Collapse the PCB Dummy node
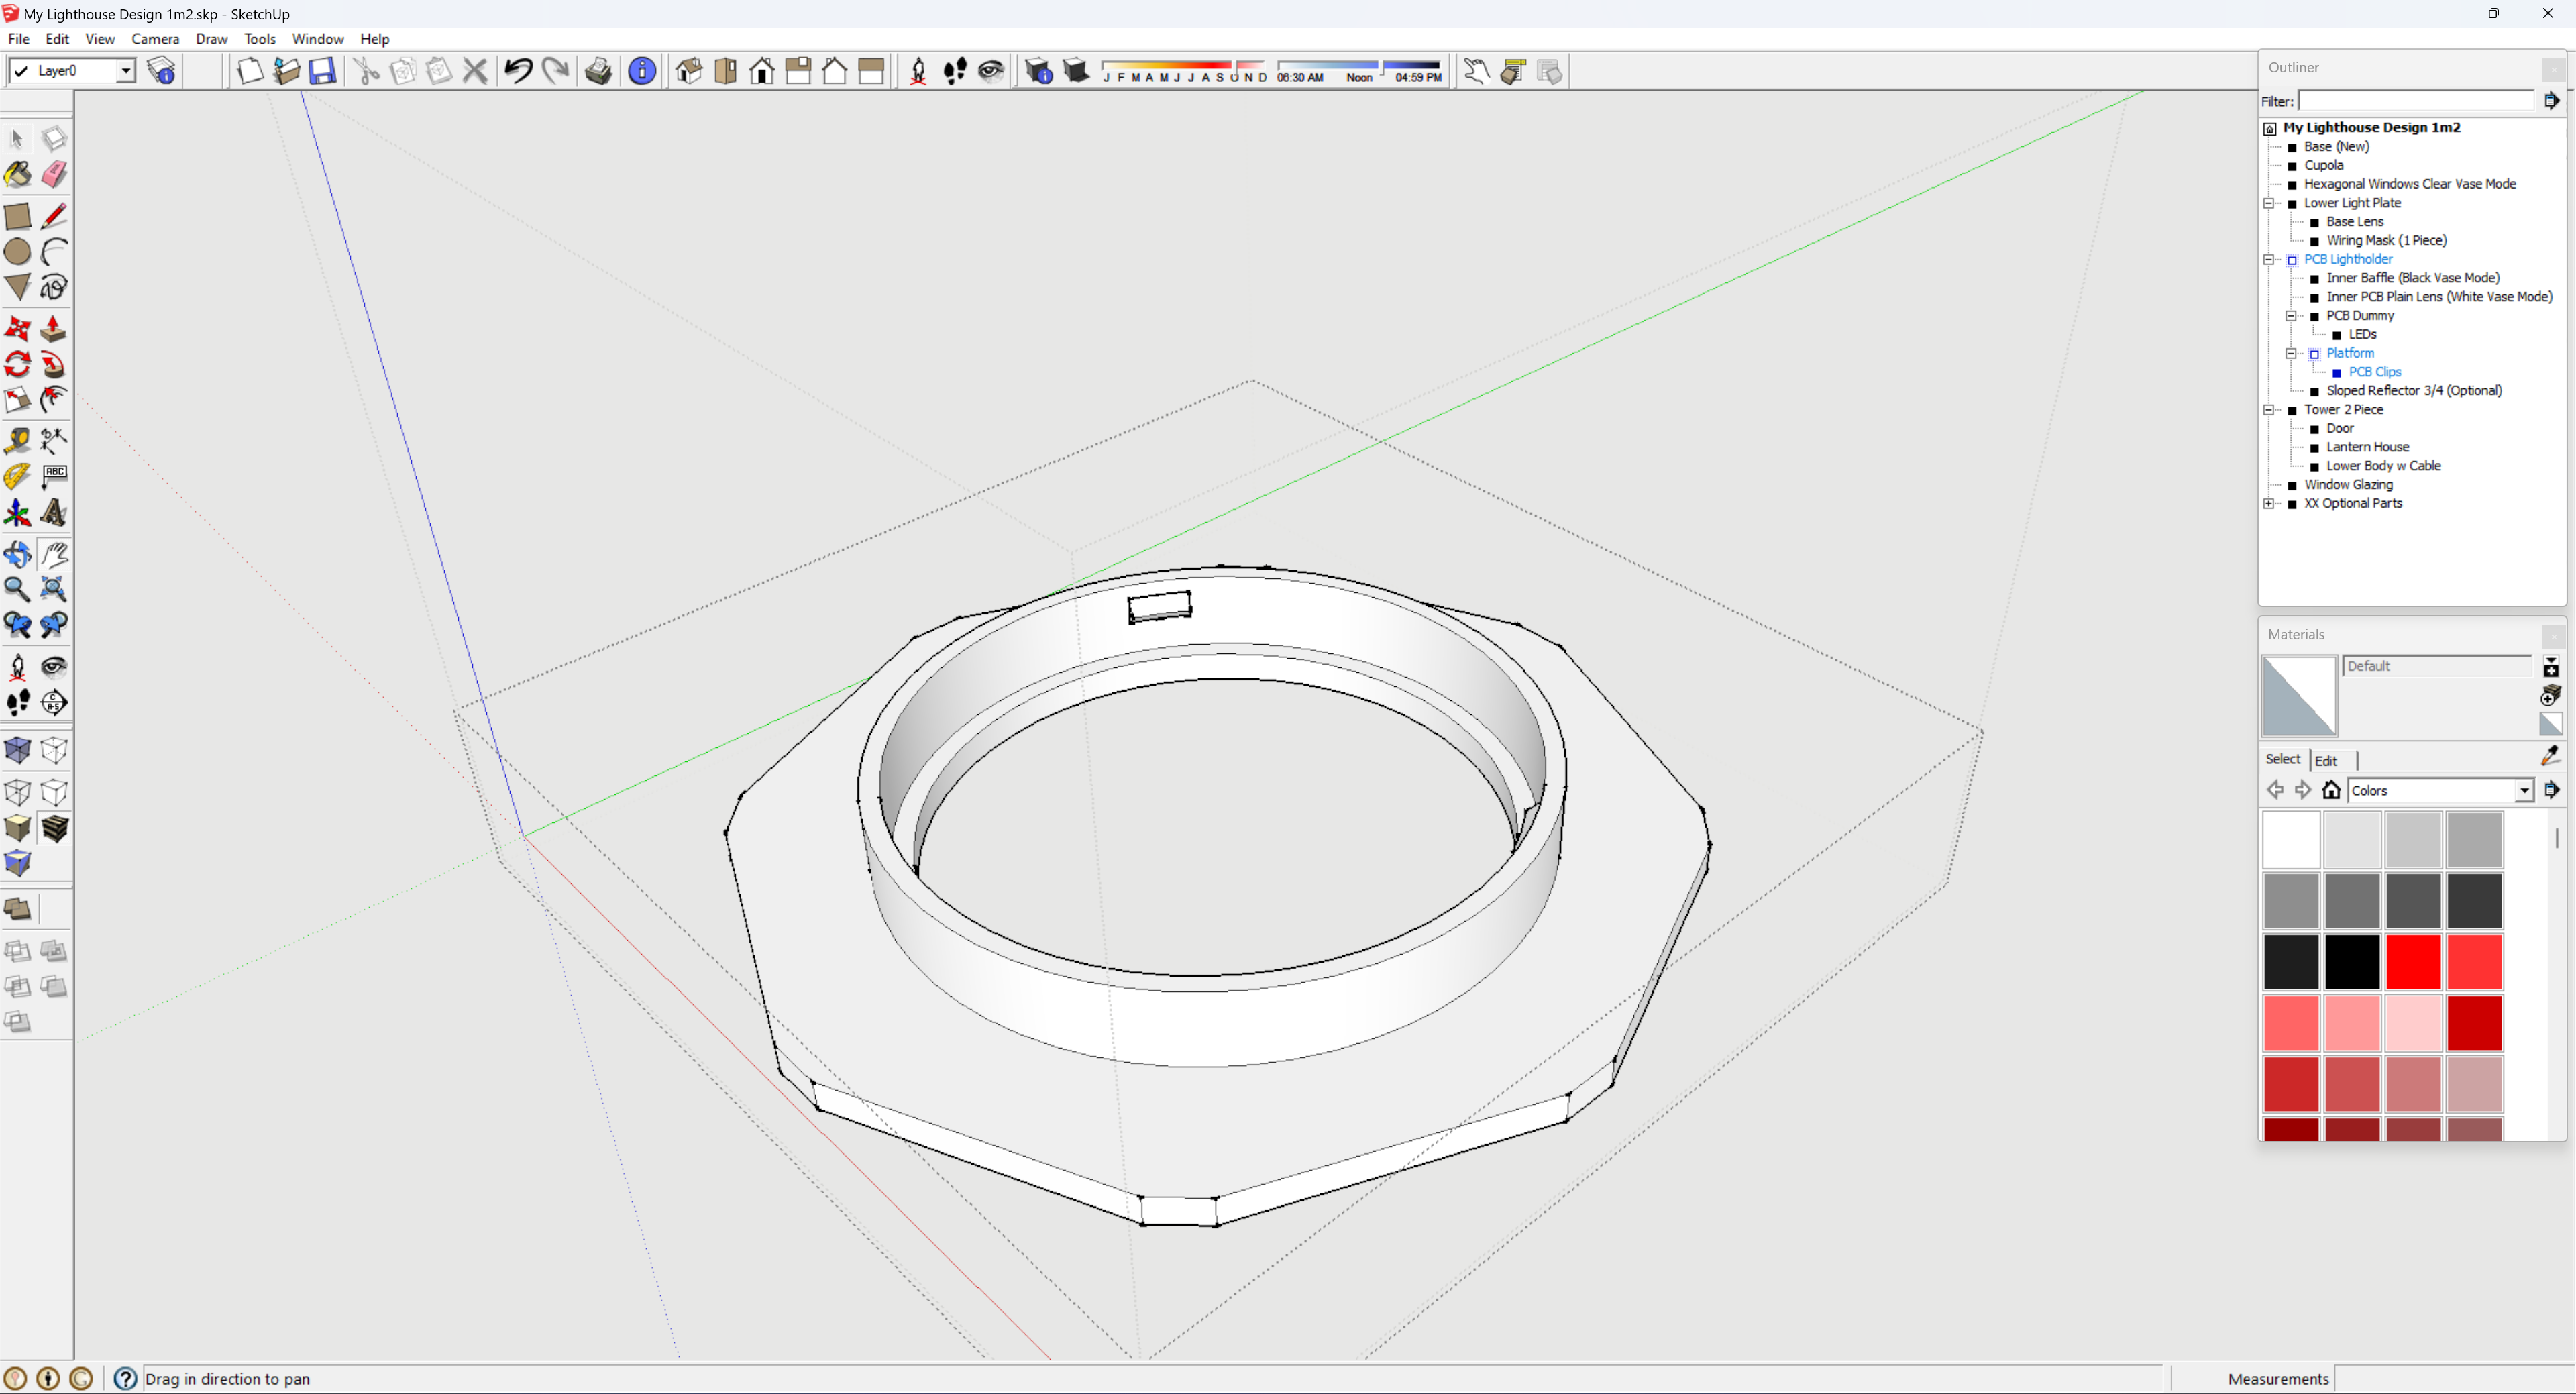The image size is (2576, 1394). (2291, 316)
